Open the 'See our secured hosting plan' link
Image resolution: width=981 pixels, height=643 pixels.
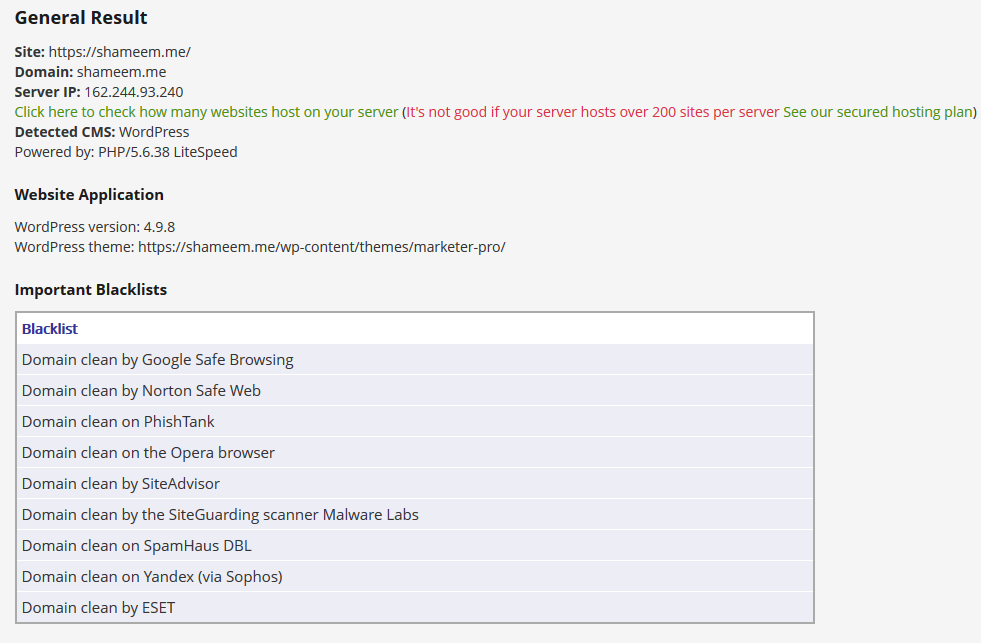click(877, 112)
